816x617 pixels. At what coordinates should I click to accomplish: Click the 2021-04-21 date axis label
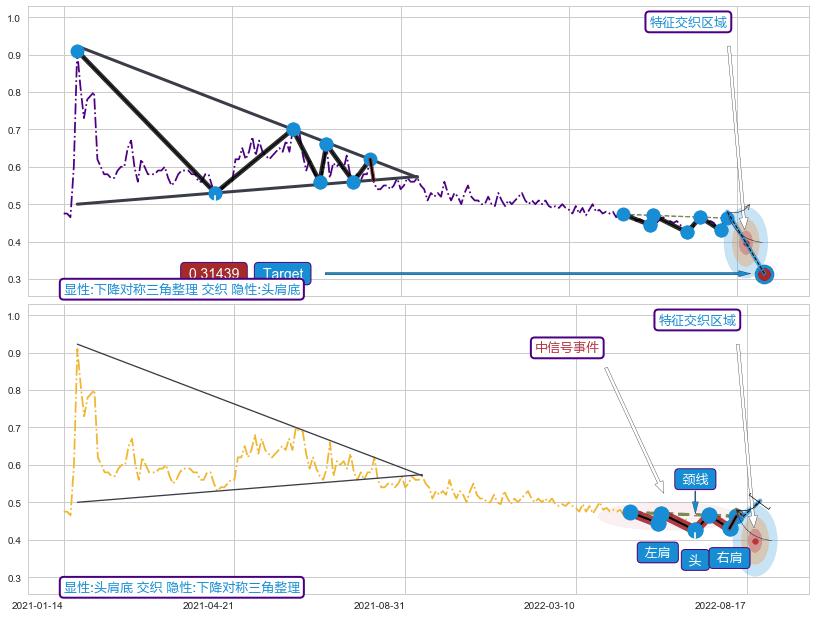point(208,605)
